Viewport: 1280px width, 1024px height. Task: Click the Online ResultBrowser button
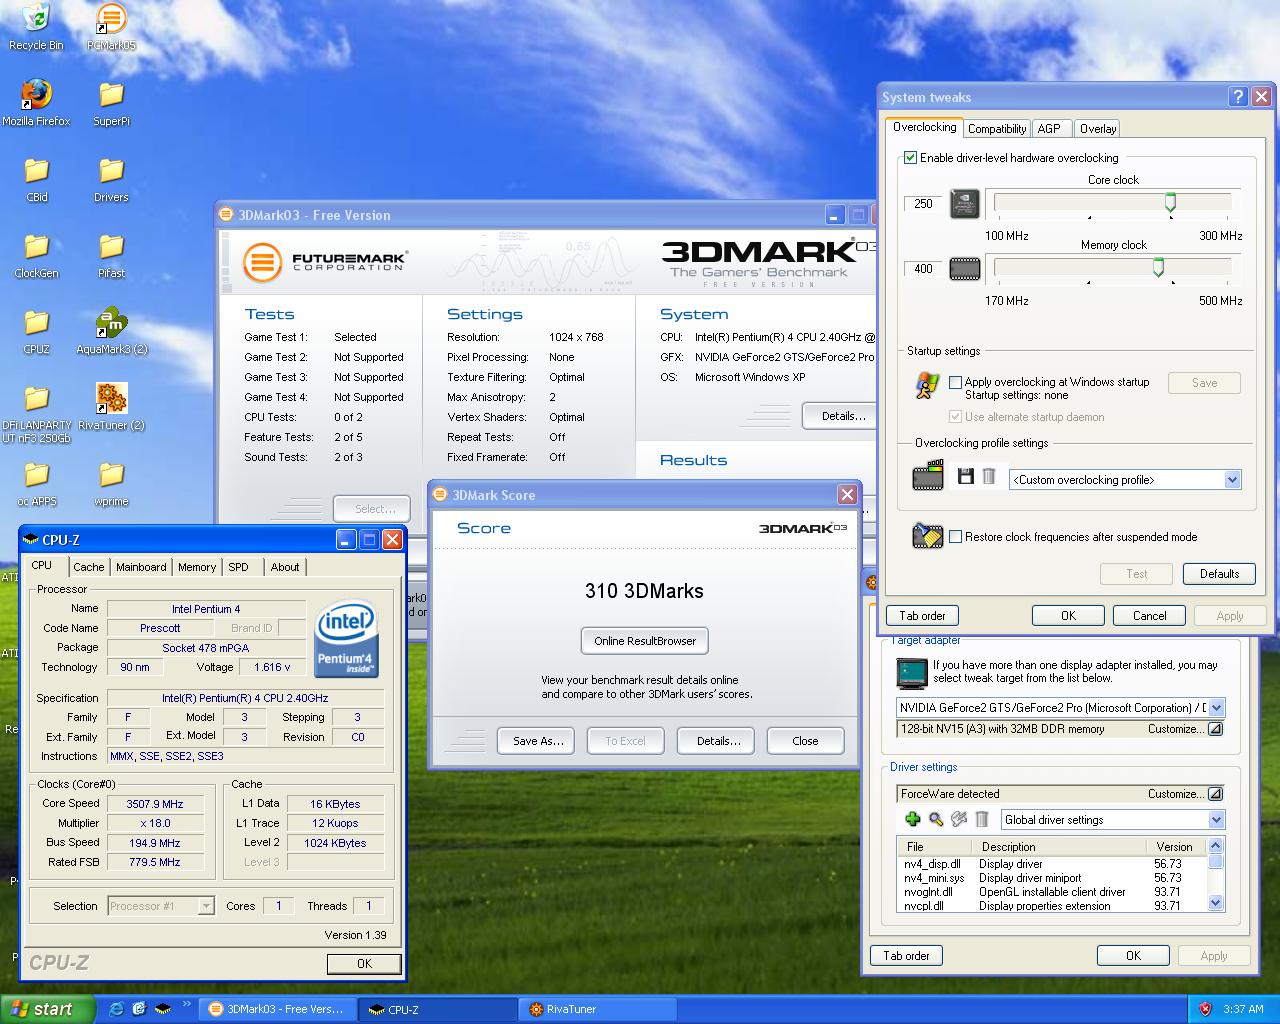click(645, 641)
